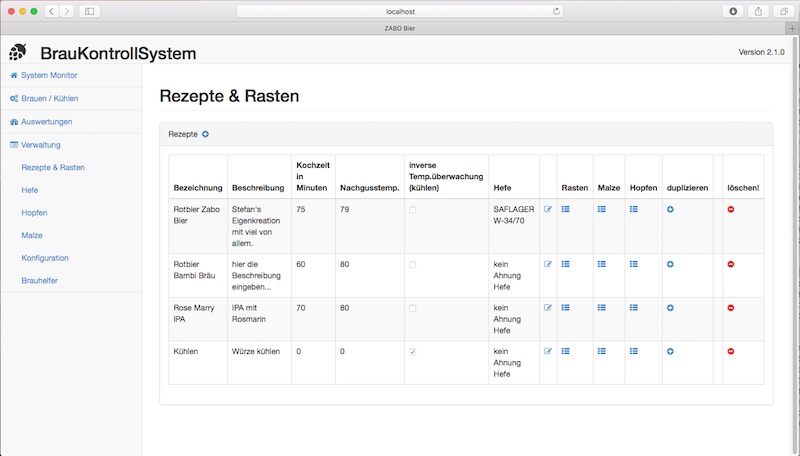Screen dimensions: 800x456
Task: Edit the Rotbier Zabo Bier recipe
Action: [x=548, y=209]
